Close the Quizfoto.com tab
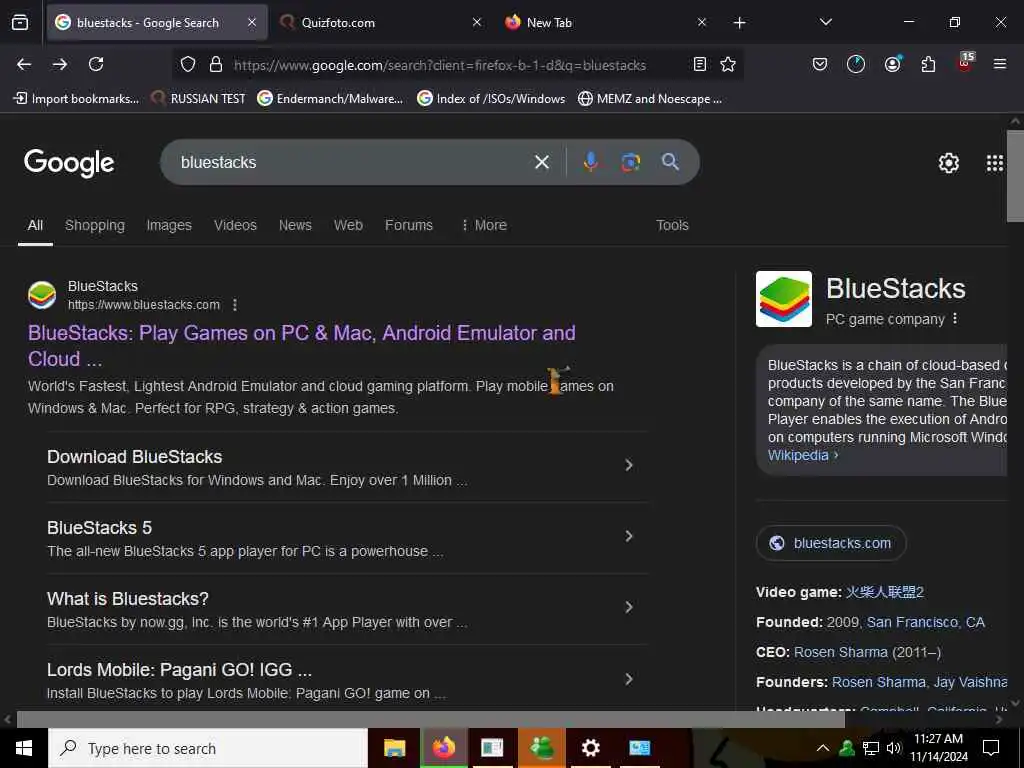 [x=477, y=22]
